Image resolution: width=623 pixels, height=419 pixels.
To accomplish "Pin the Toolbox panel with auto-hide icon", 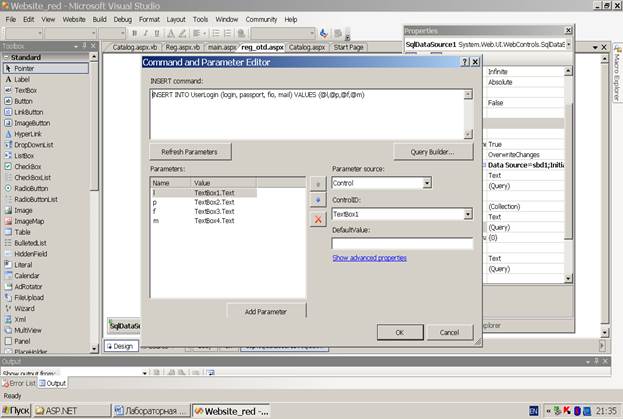I will (84, 46).
